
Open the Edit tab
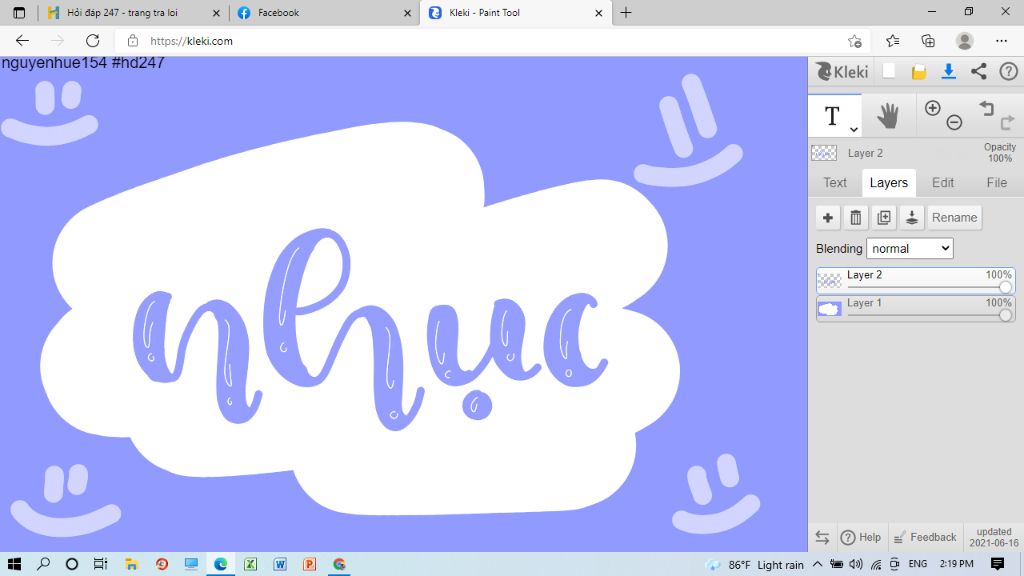point(942,183)
